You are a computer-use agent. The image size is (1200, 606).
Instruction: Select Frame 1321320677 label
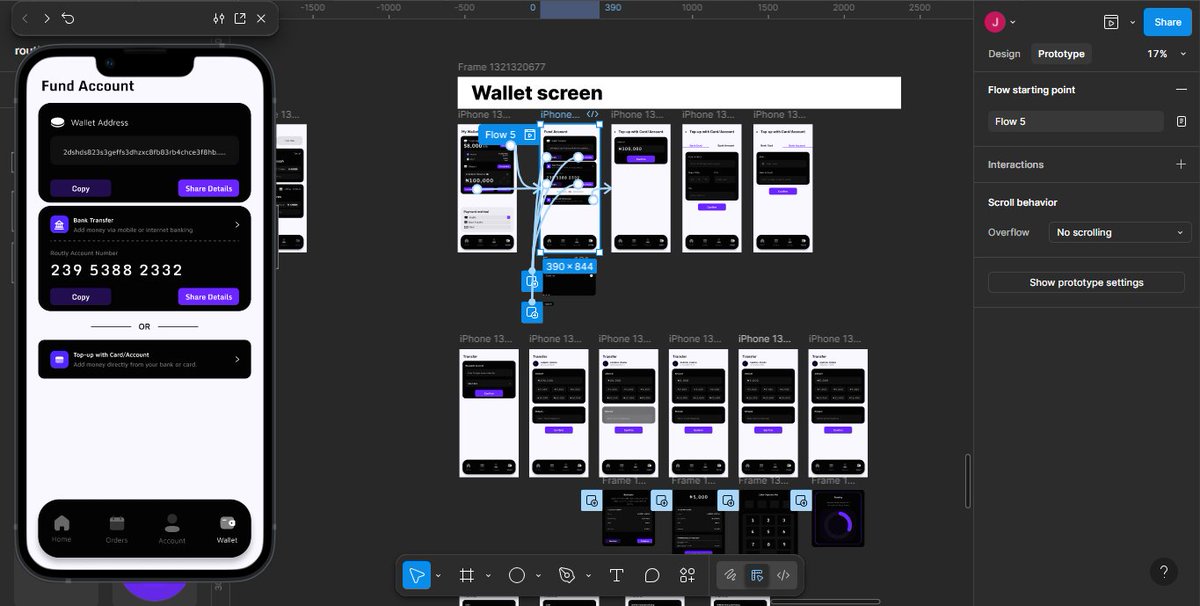point(502,67)
